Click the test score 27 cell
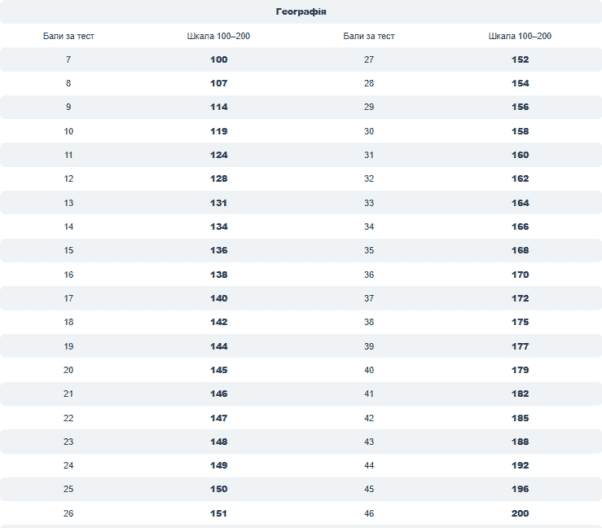The width and height of the screenshot is (602, 528). pos(368,60)
